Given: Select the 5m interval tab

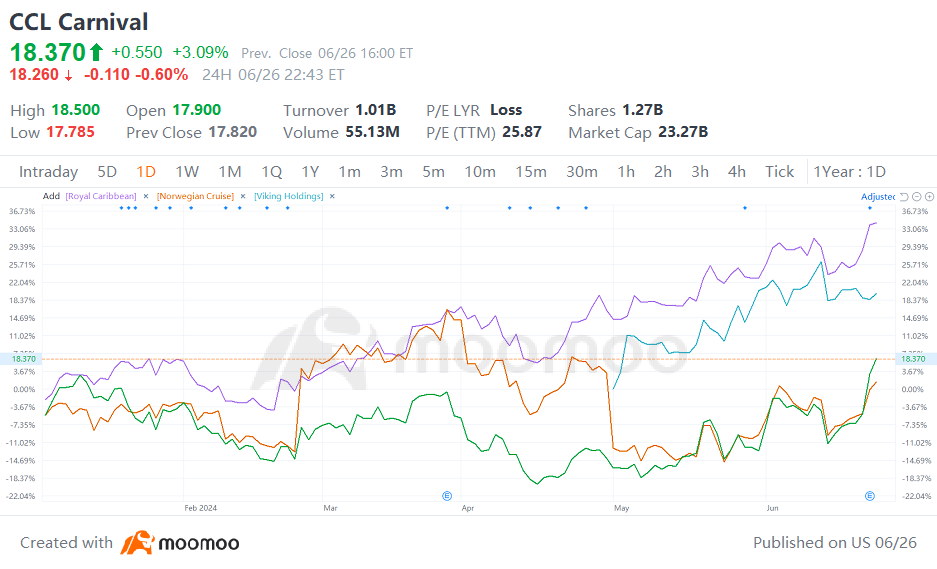Looking at the screenshot, I should coord(433,172).
